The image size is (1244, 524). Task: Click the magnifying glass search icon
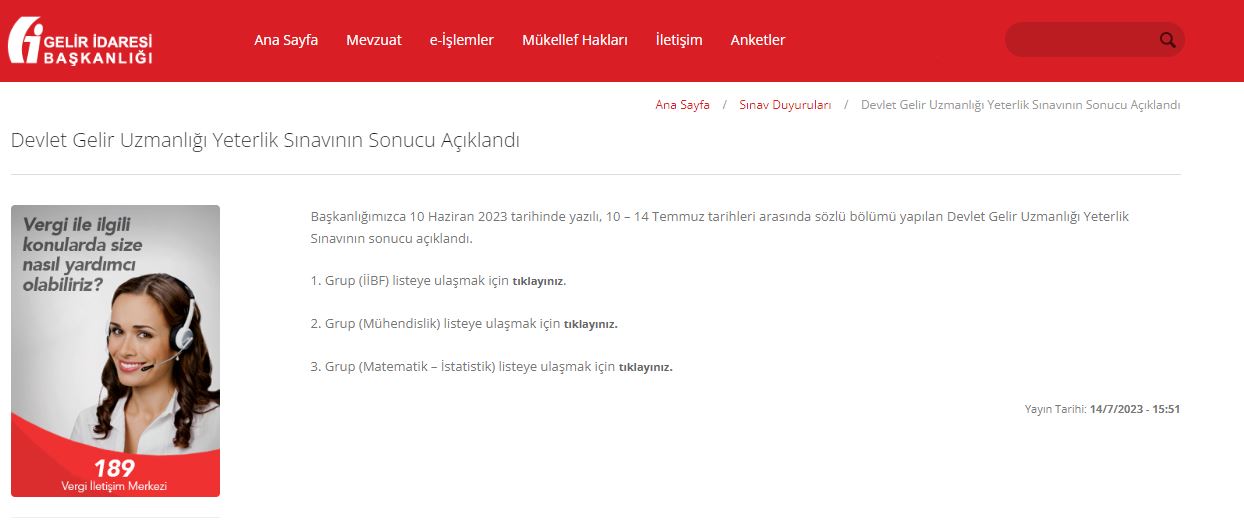pos(1167,40)
